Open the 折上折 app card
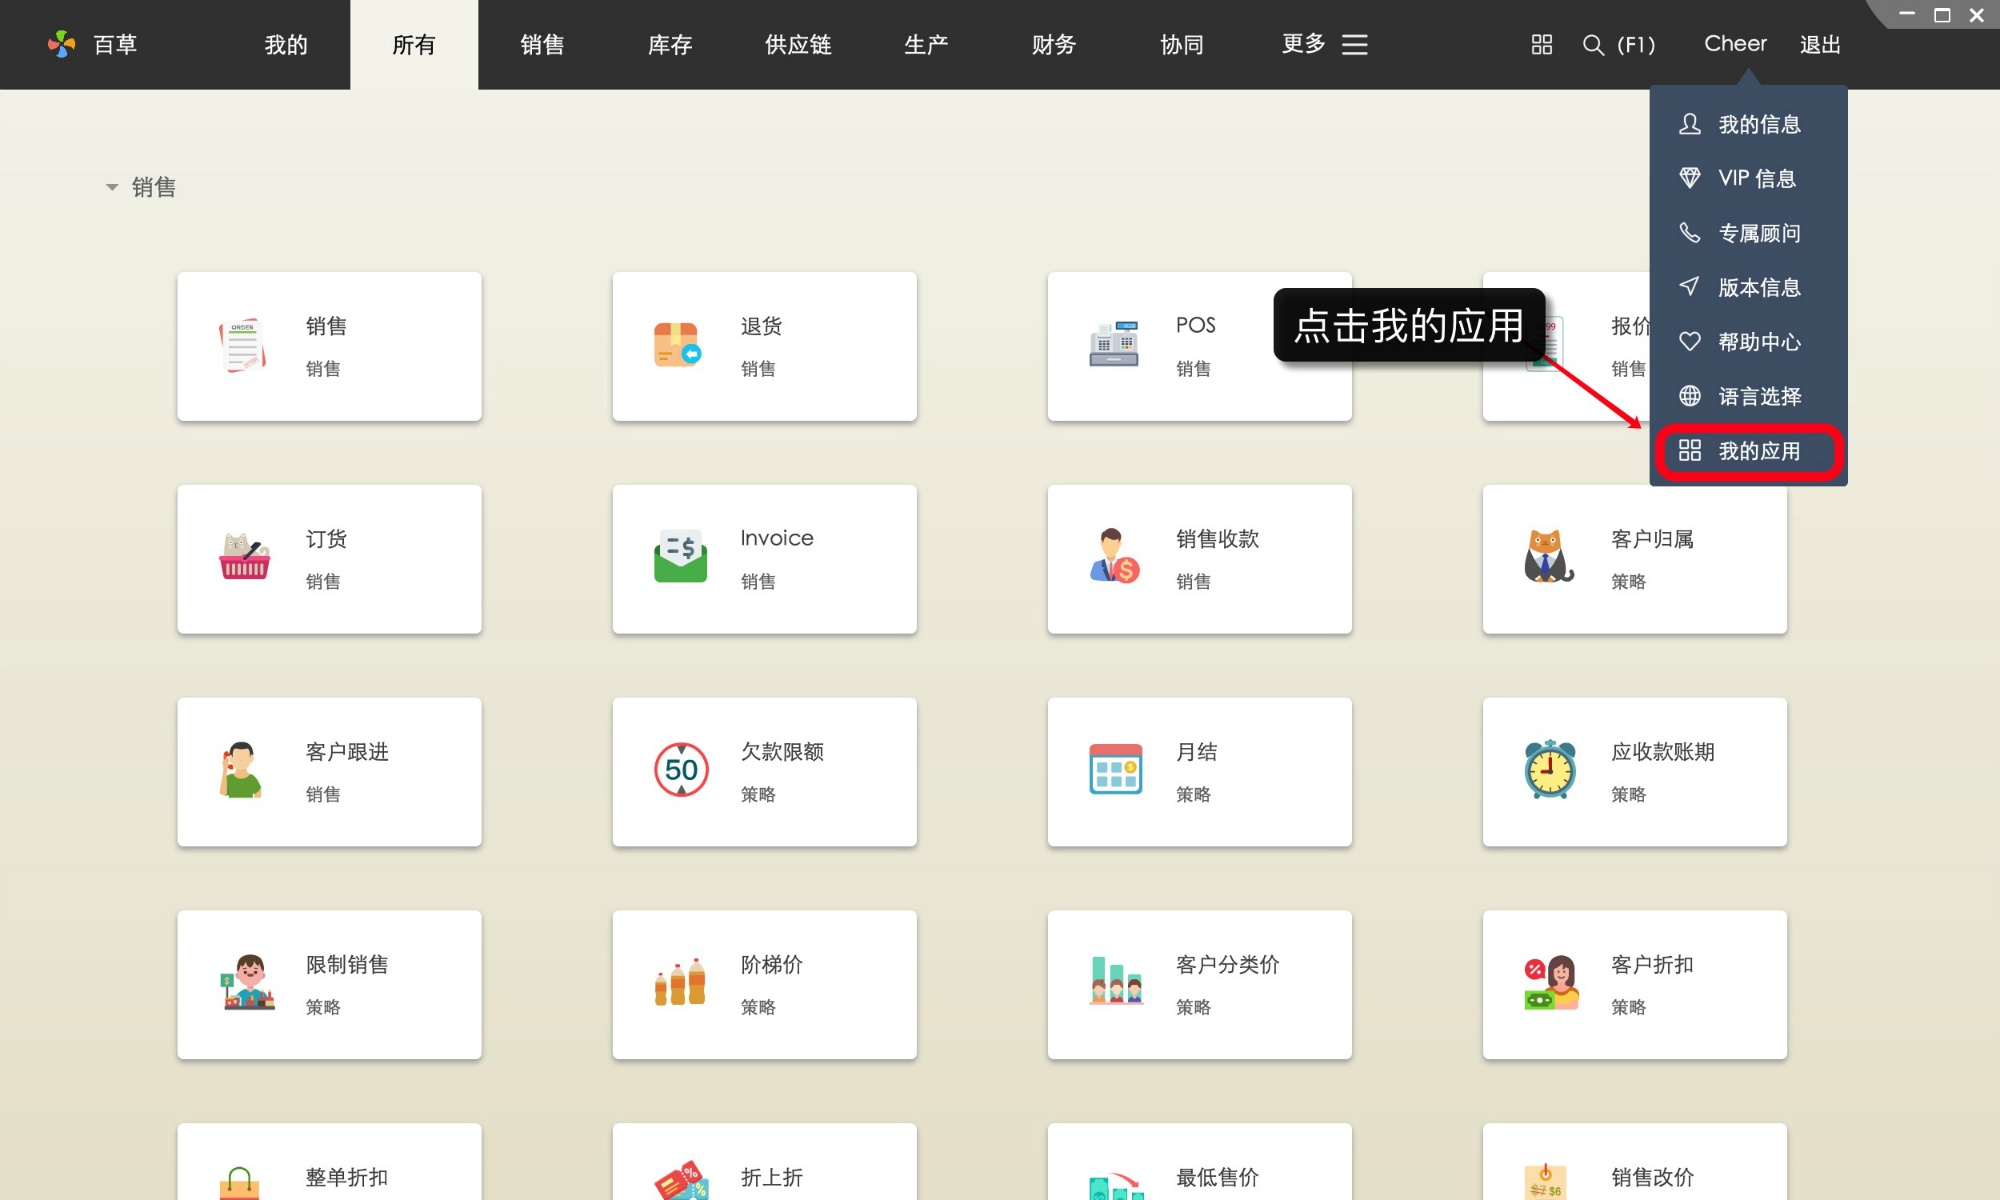2000x1200 pixels. coord(764,1161)
